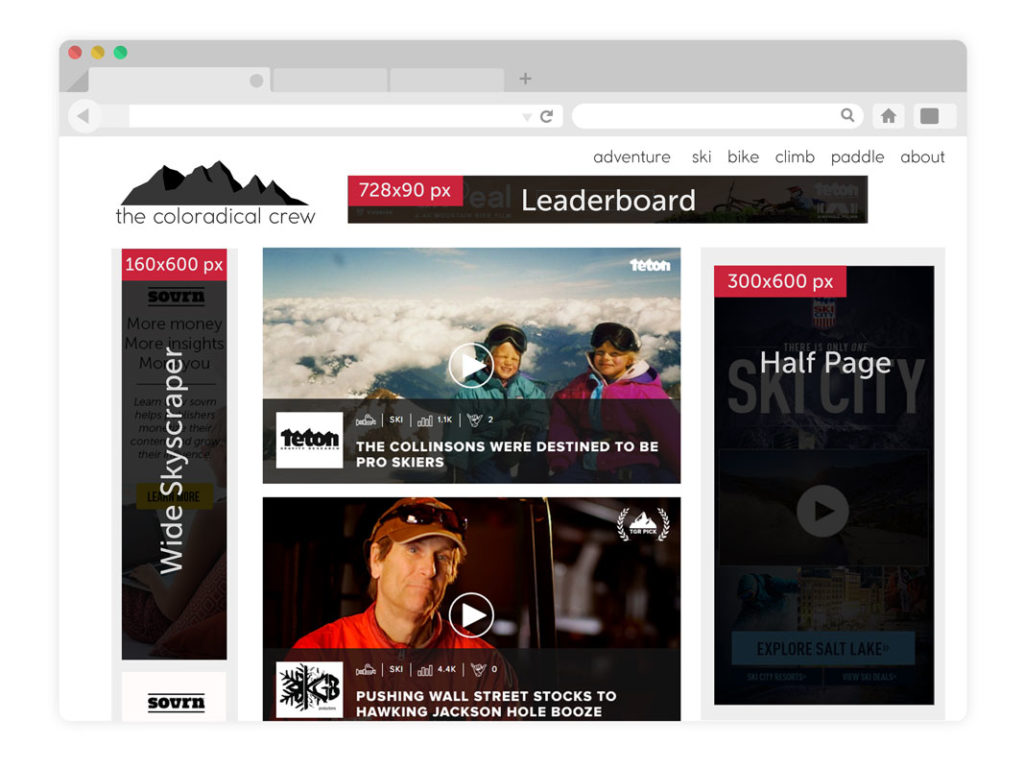Screen dimensions: 1024x768
Task: Click the coloradical crew mountain logo
Action: 215,192
